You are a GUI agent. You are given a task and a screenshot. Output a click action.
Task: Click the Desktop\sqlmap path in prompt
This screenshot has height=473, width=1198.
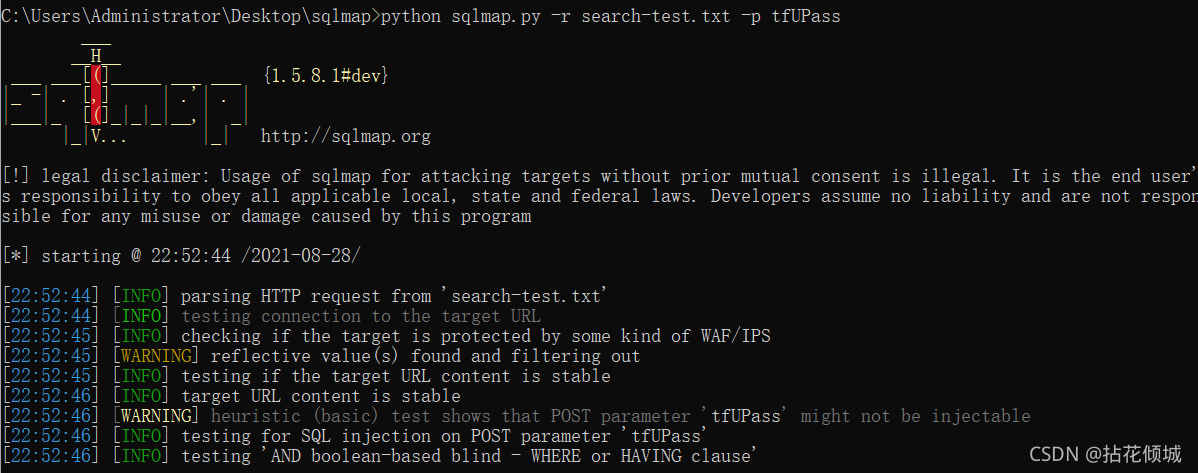tap(300, 16)
